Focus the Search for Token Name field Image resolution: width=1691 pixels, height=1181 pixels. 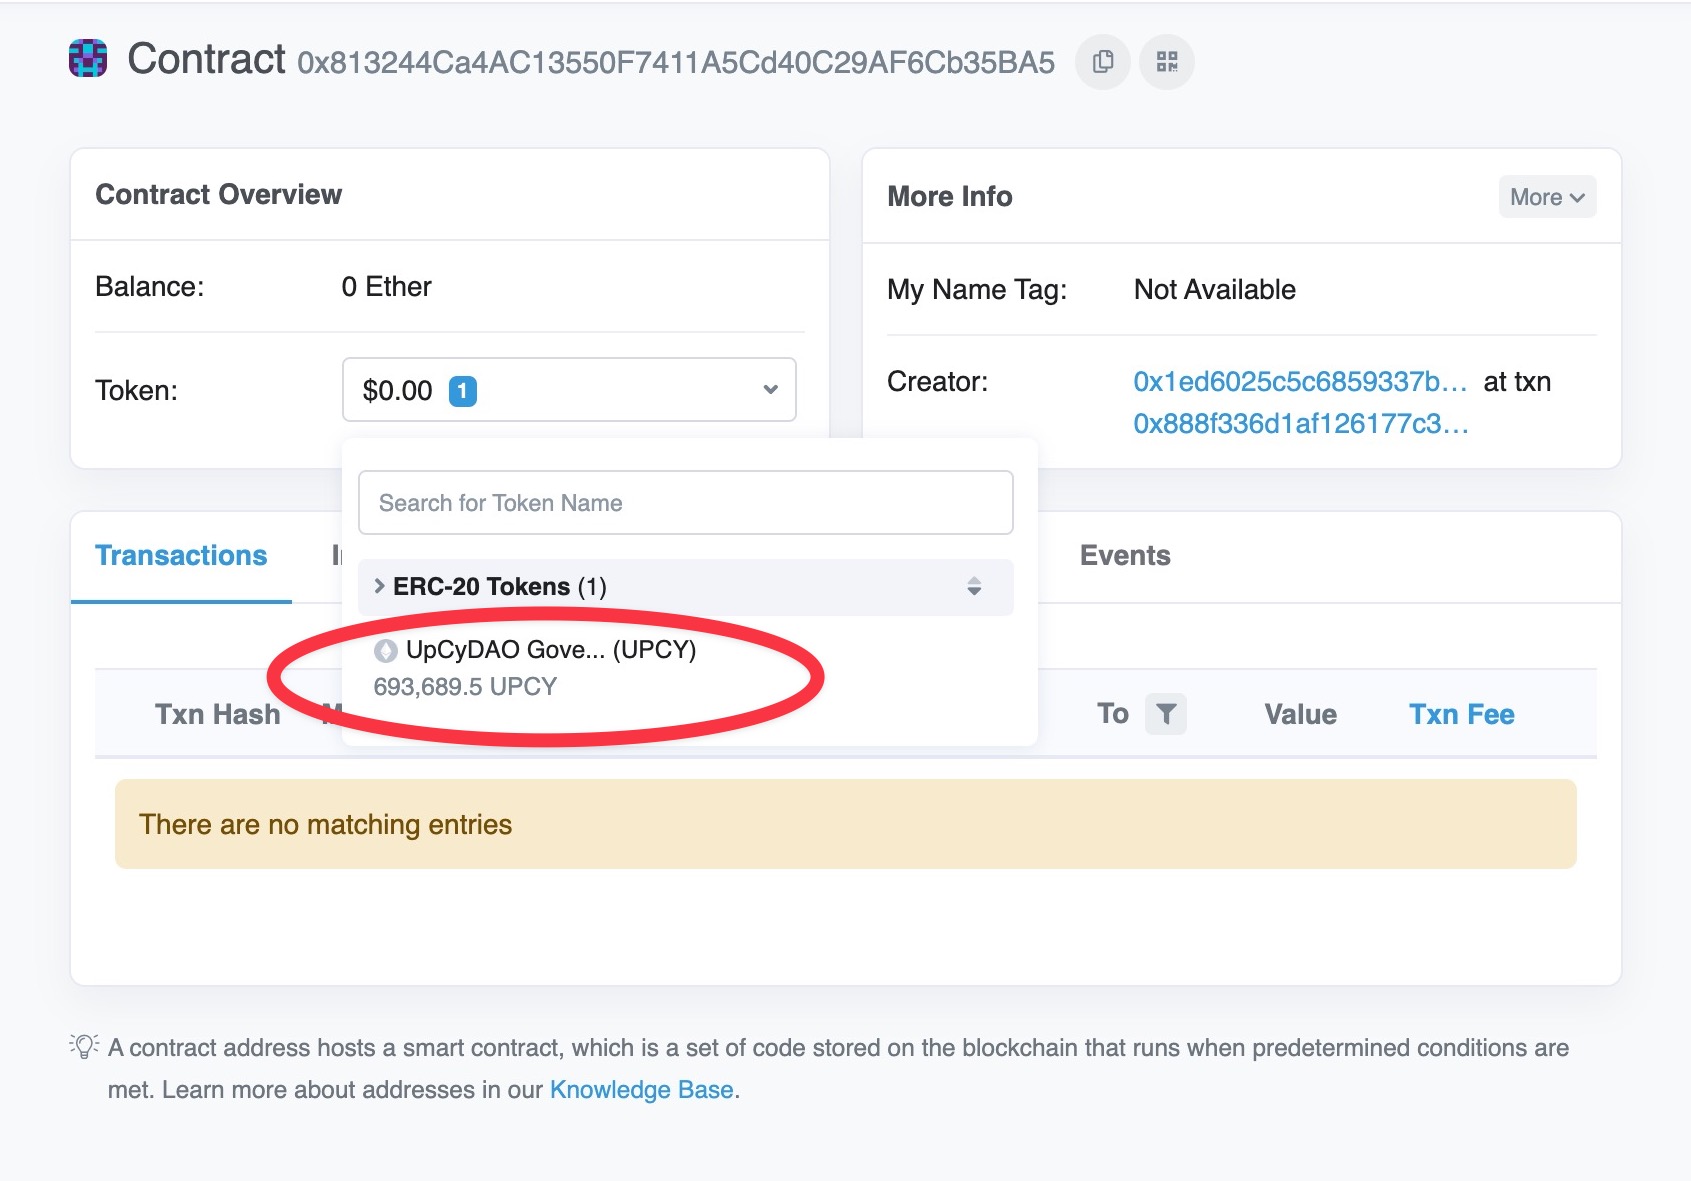pyautogui.click(x=685, y=503)
